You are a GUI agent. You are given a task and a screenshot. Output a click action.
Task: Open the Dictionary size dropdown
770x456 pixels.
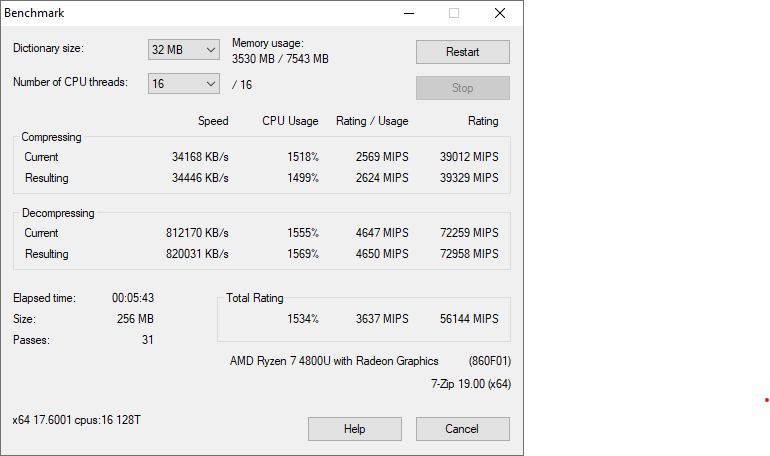183,50
